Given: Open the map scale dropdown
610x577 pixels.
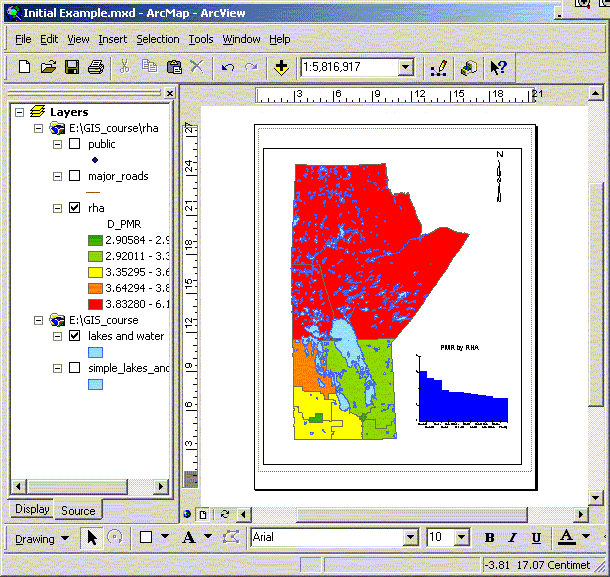Looking at the screenshot, I should pos(405,67).
